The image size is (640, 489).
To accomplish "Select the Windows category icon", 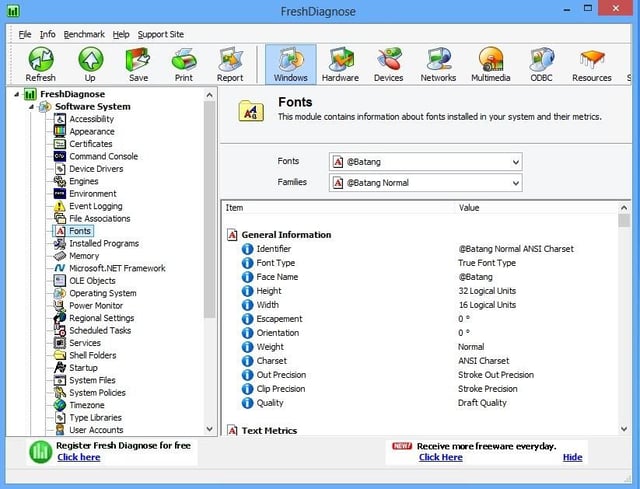I will 291,64.
